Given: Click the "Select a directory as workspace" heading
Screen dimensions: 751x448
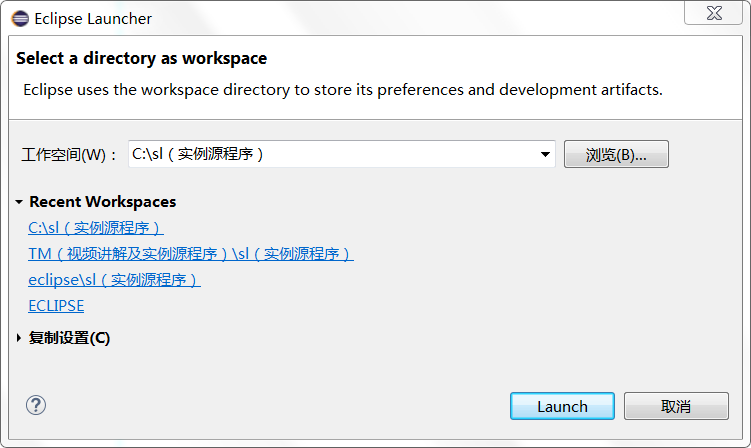Looking at the screenshot, I should click(142, 58).
